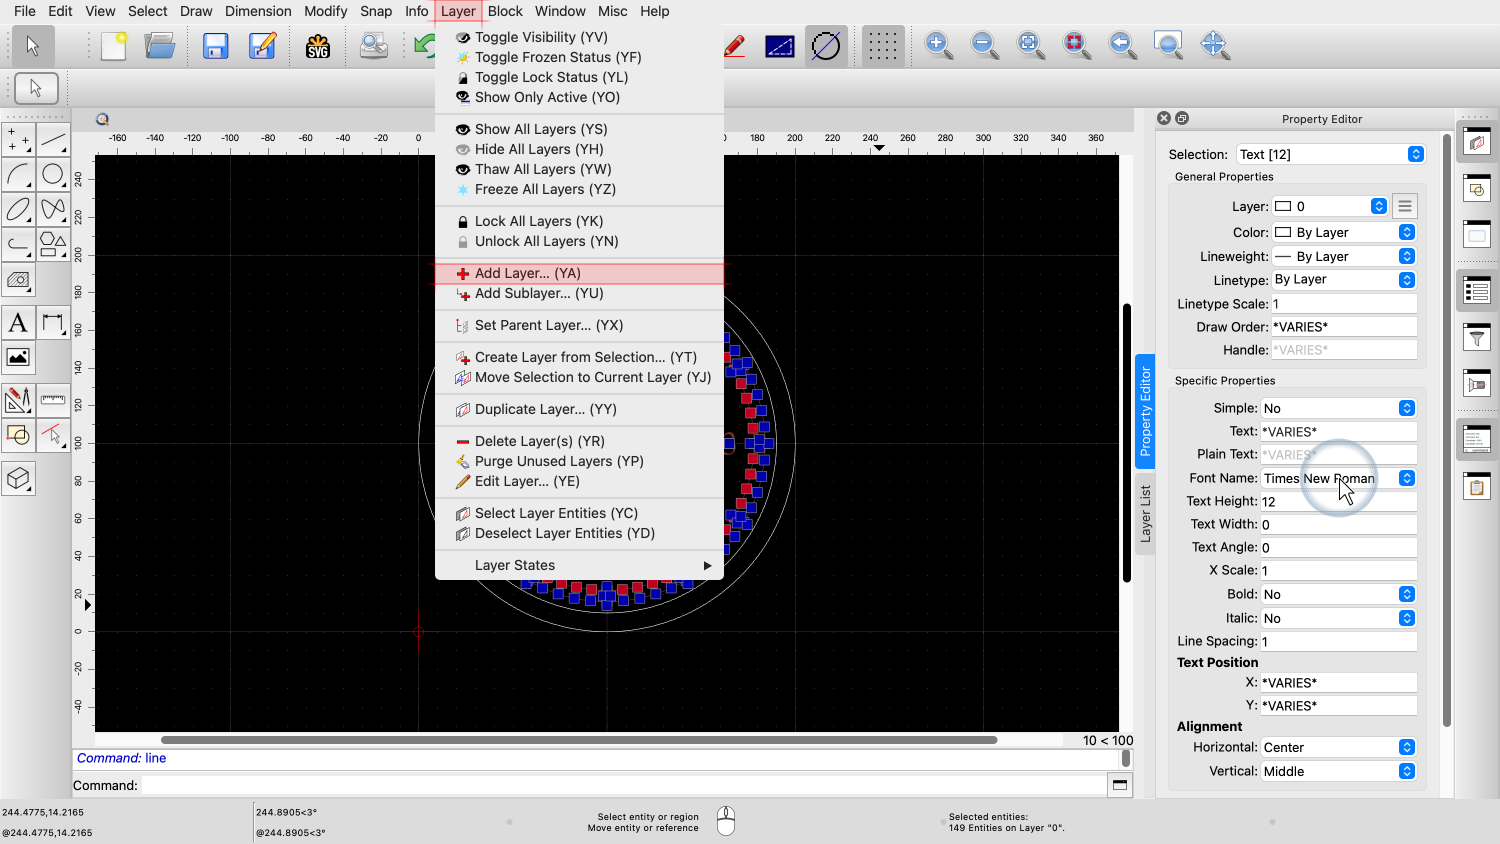Toggle Layer Visibility (YV) menu entry
The width and height of the screenshot is (1500, 844).
(x=540, y=37)
